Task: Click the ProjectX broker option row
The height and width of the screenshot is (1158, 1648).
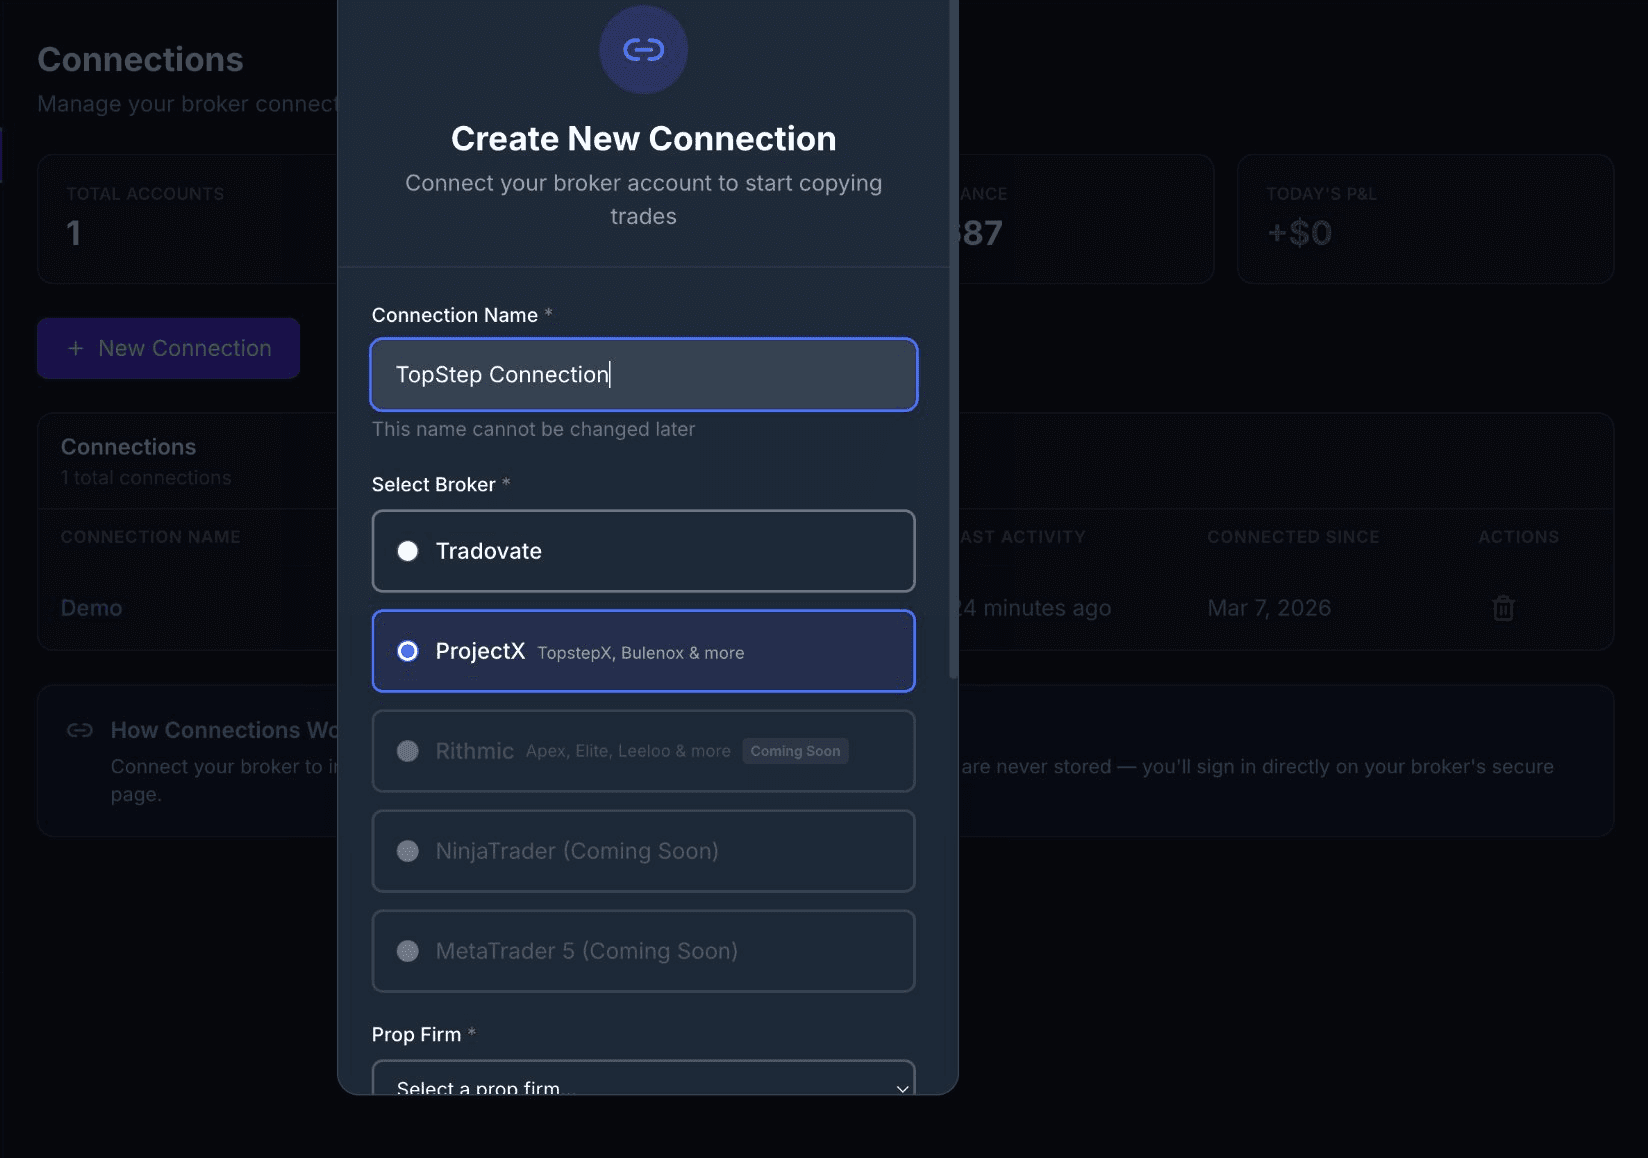Action: (x=643, y=651)
